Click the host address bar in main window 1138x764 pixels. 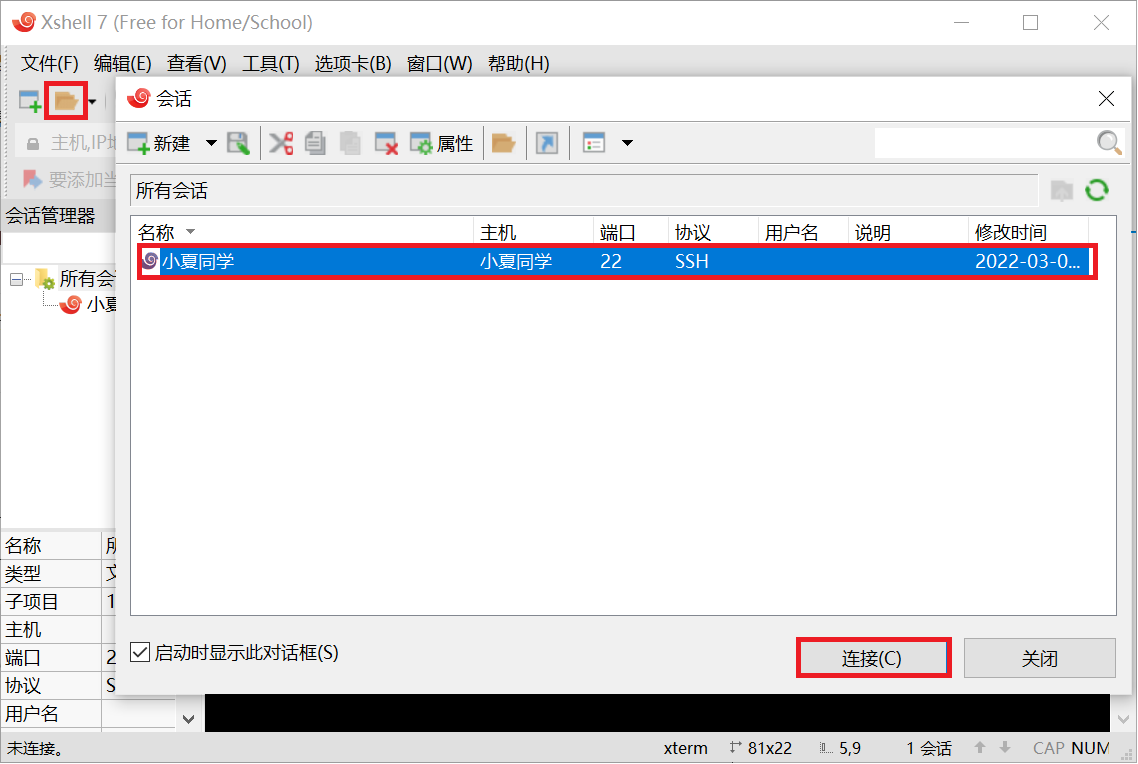click(65, 142)
